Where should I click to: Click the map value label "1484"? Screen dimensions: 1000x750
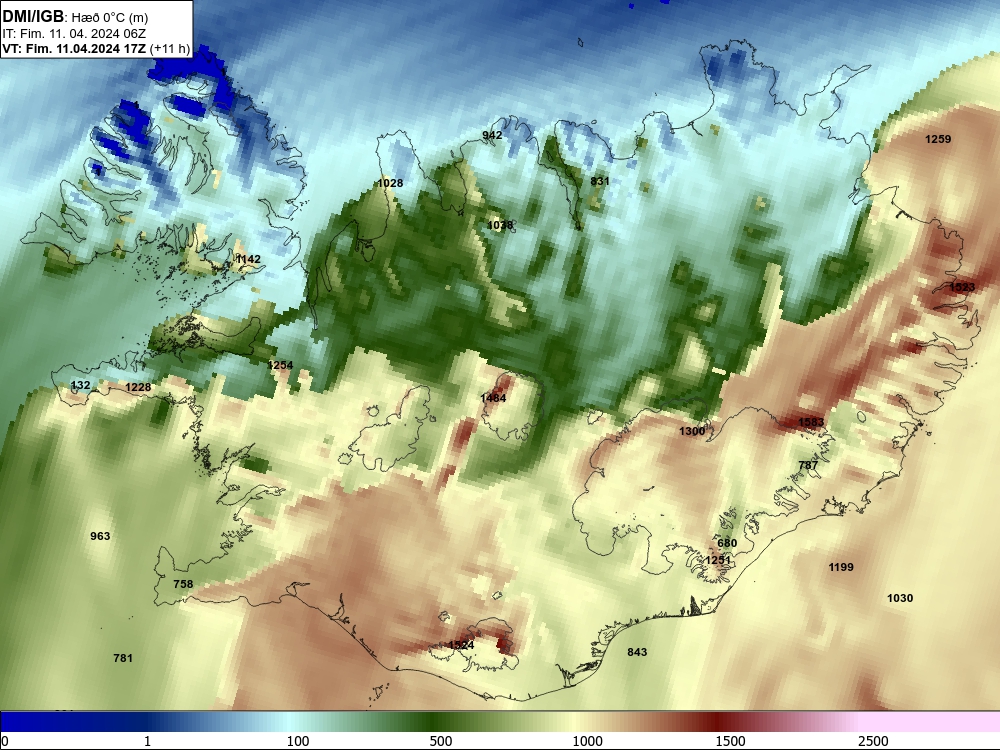pyautogui.click(x=494, y=398)
